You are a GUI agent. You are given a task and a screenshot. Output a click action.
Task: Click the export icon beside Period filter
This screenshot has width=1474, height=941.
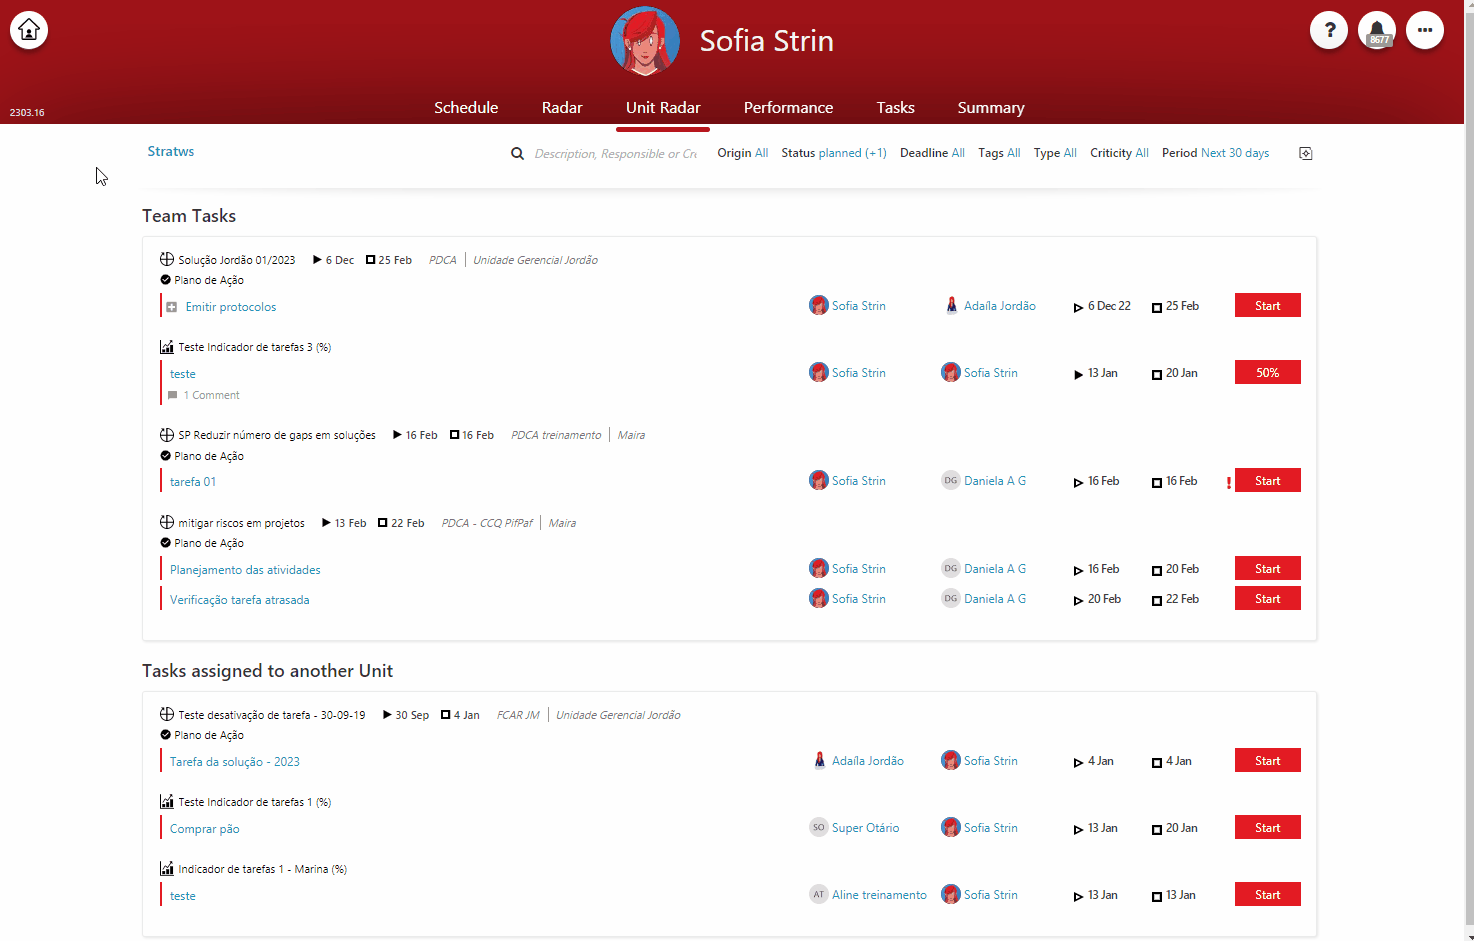click(x=1305, y=153)
